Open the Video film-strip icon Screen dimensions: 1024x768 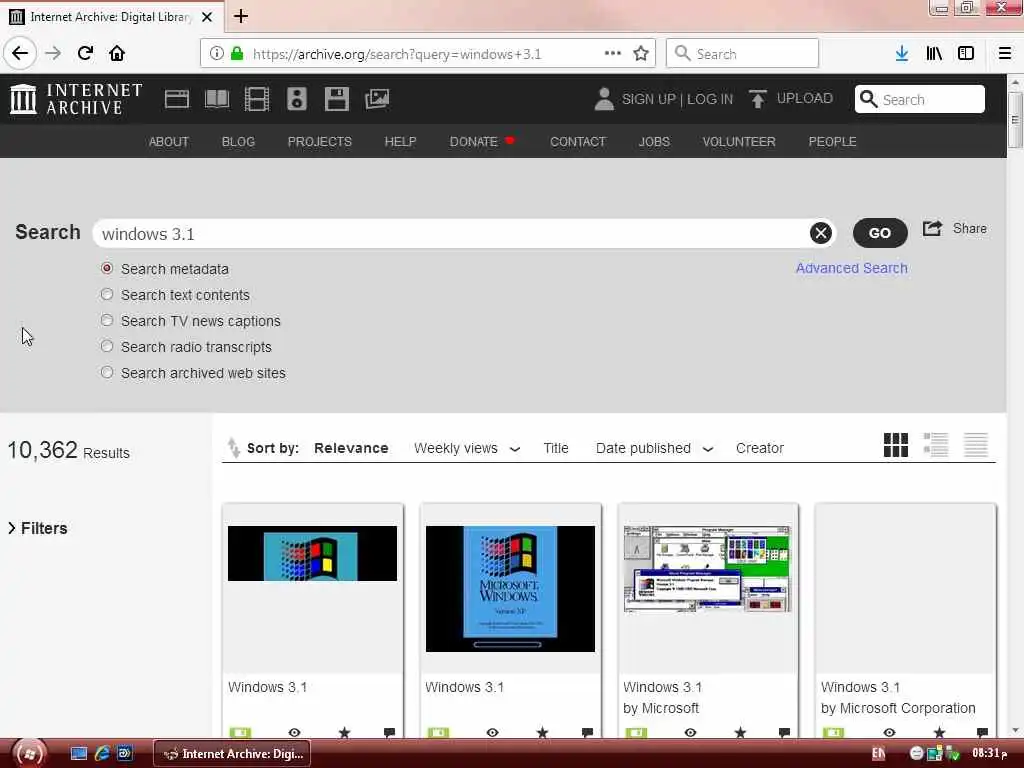(257, 99)
